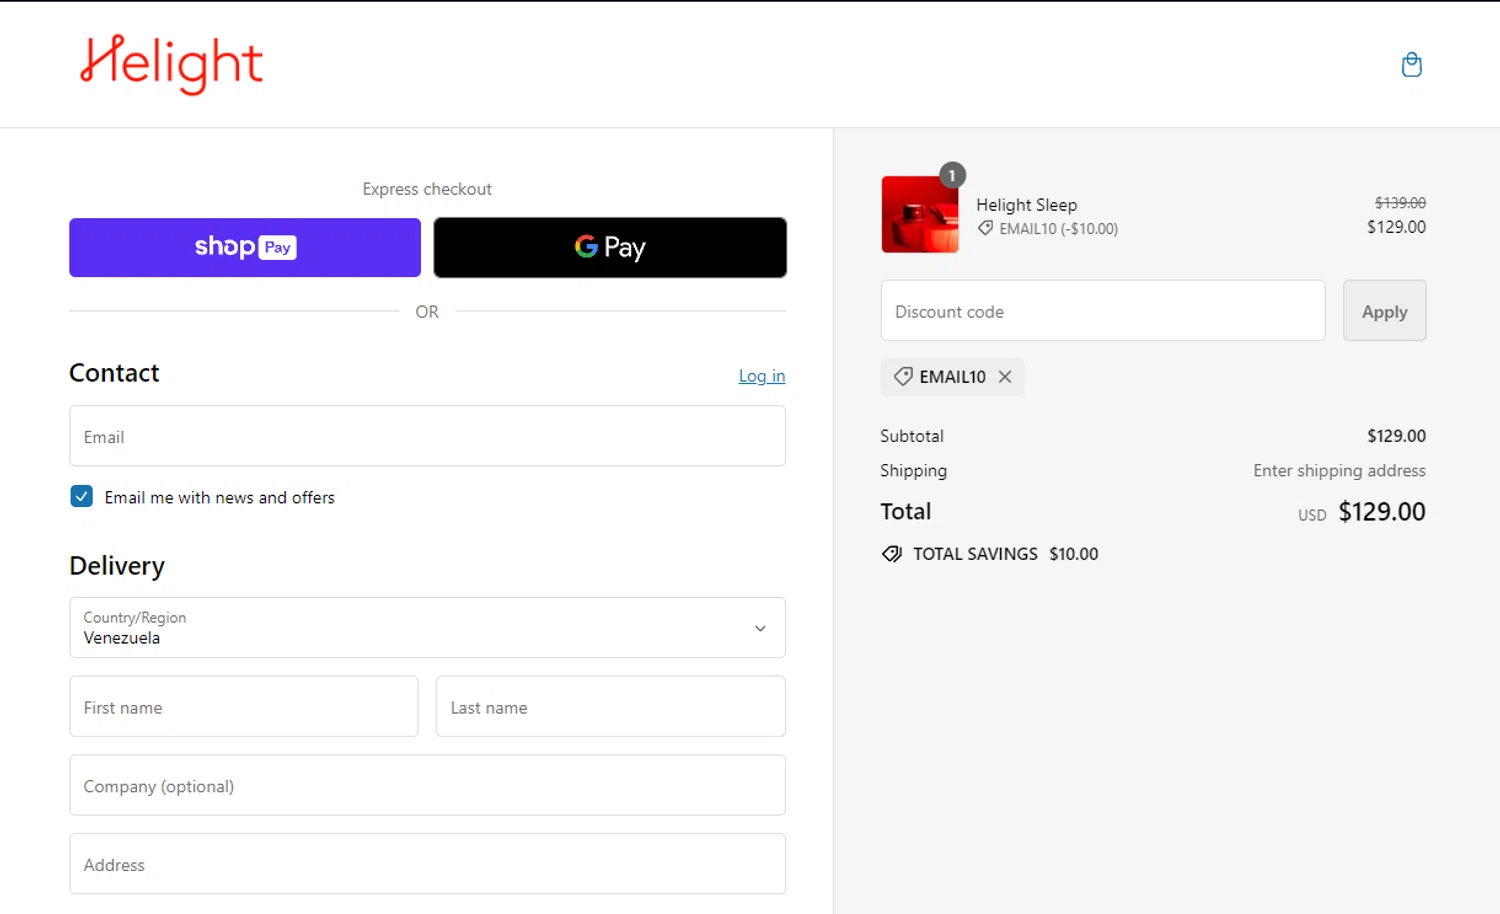The height and width of the screenshot is (914, 1500).
Task: Click the crossed-out $139.00 price
Action: point(1400,203)
